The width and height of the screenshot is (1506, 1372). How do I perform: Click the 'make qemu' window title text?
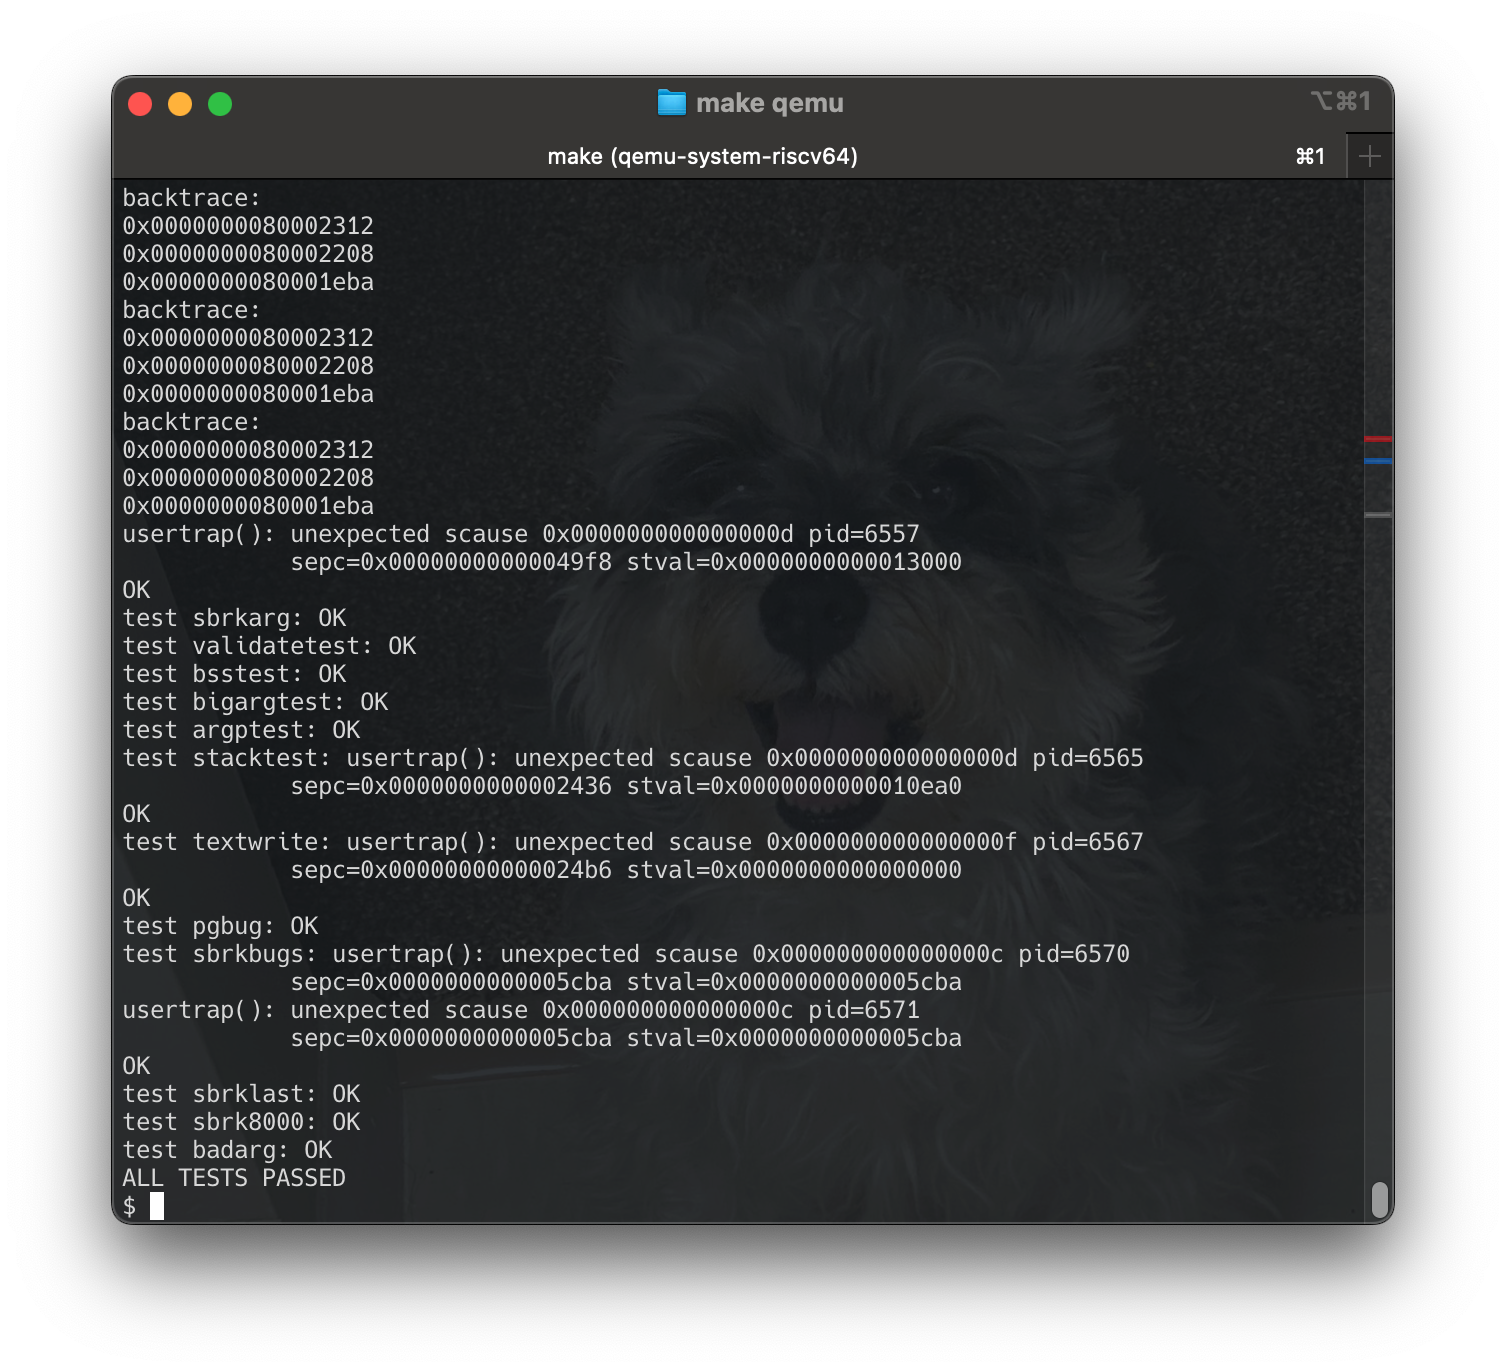coord(770,101)
